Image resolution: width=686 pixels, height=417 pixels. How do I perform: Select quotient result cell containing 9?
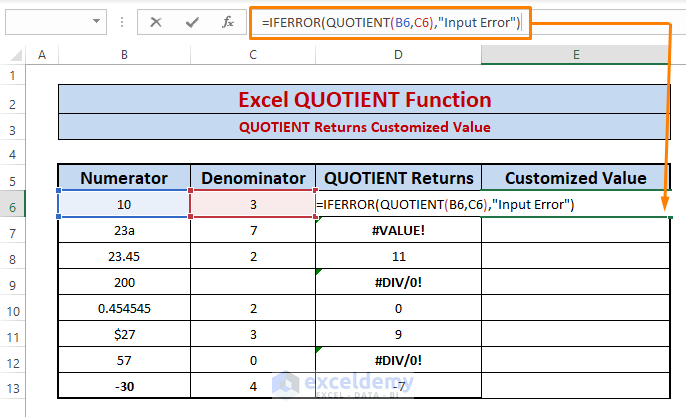tap(398, 334)
